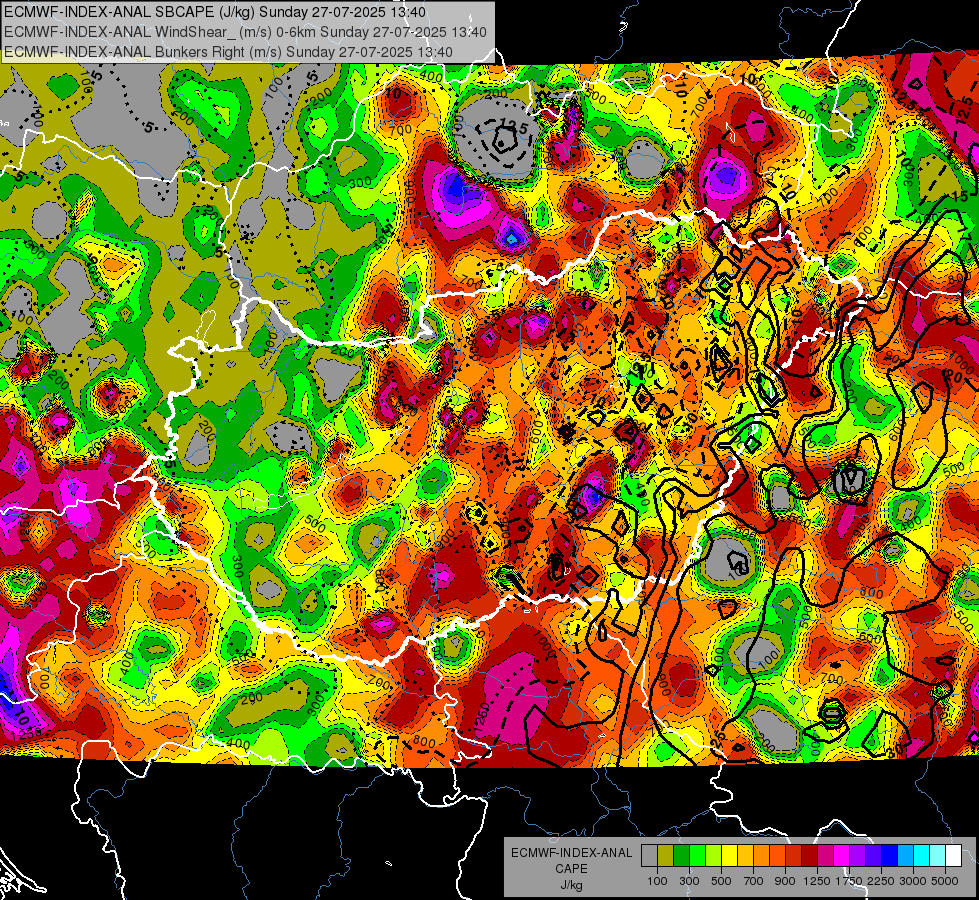Click the 900 value on the legend scale
This screenshot has width=979, height=900.
[x=785, y=881]
